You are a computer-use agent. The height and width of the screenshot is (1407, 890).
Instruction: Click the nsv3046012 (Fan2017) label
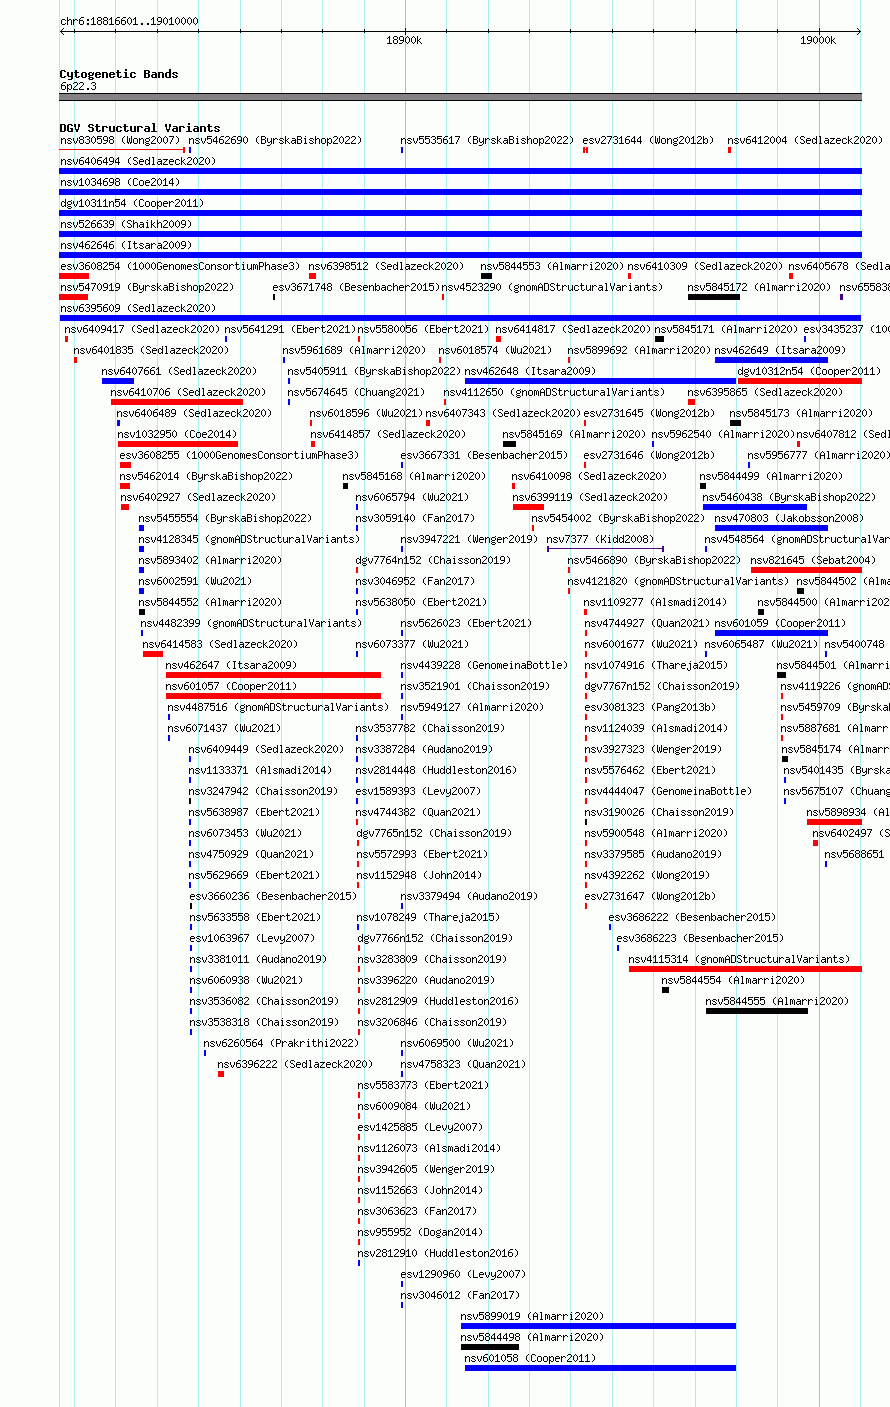tap(460, 1295)
